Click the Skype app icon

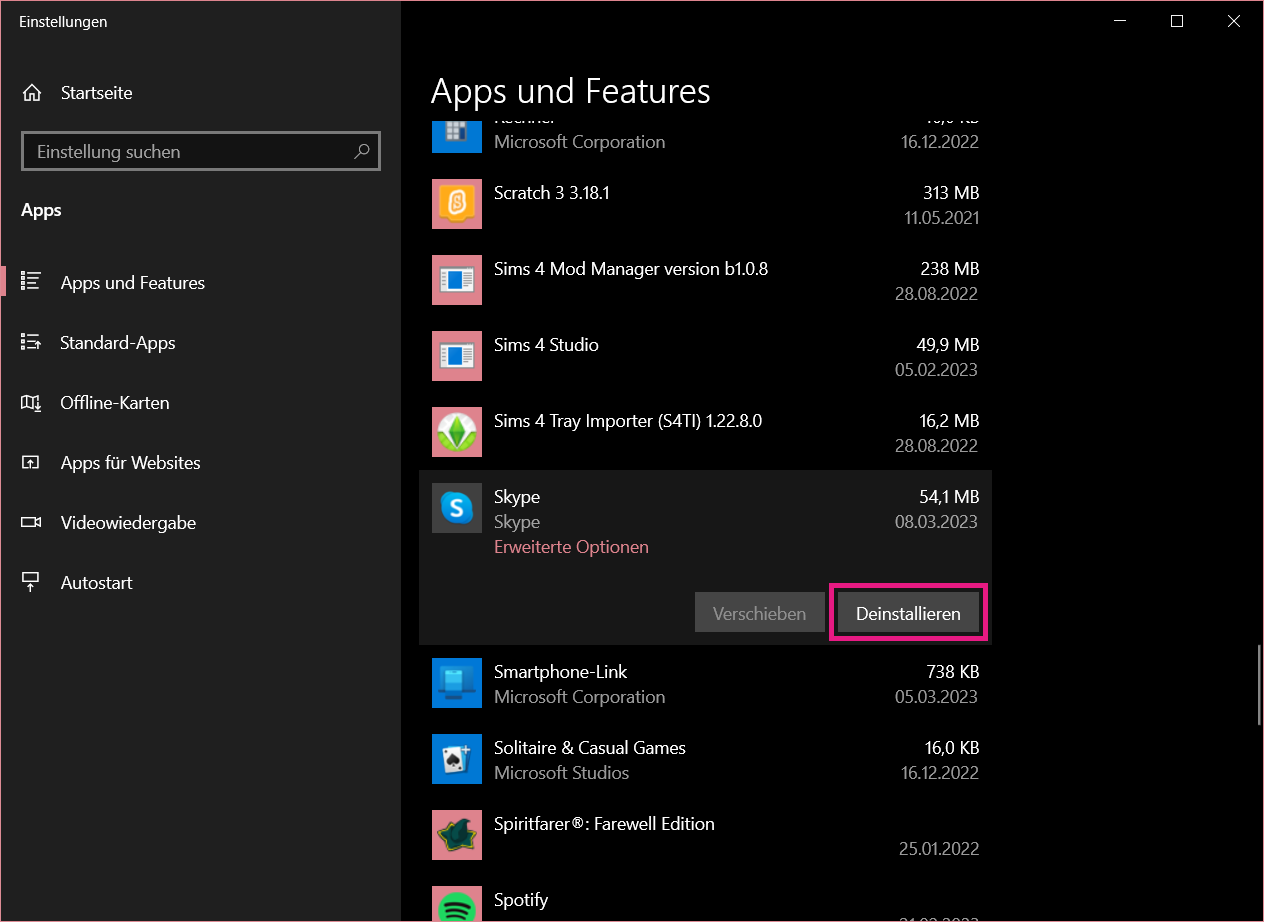point(456,508)
